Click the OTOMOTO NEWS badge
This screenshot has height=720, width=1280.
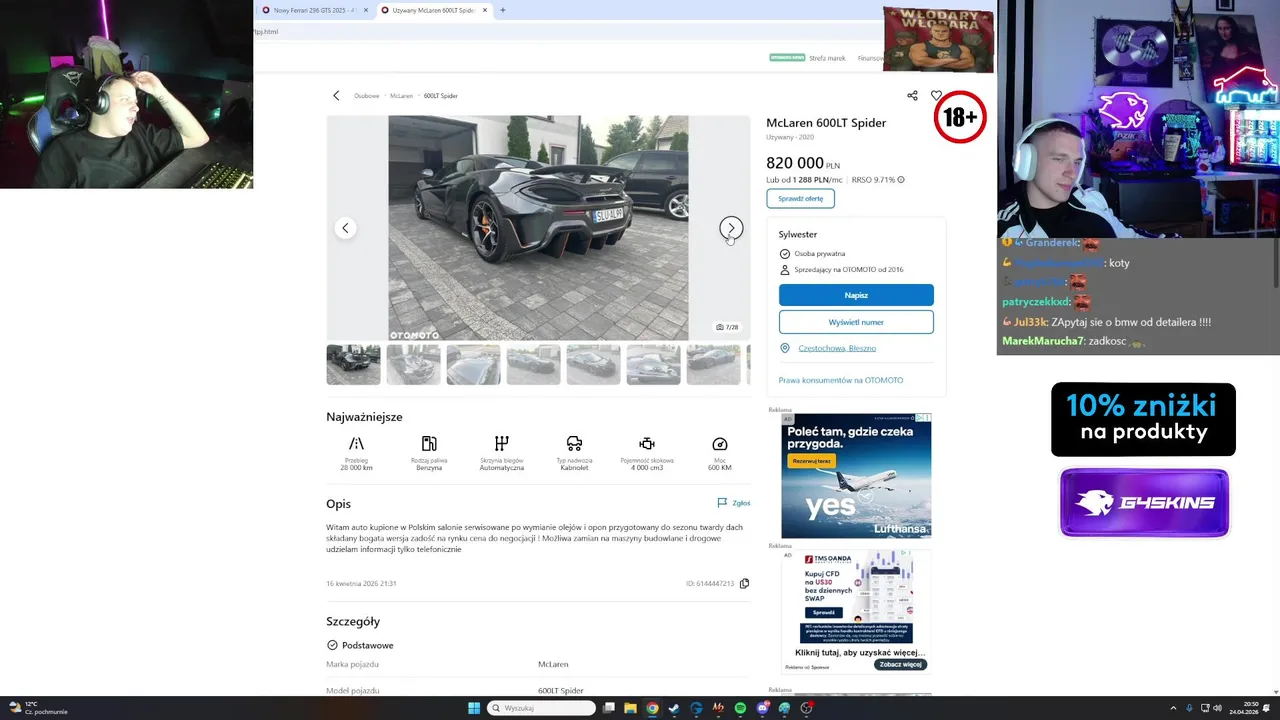click(787, 58)
